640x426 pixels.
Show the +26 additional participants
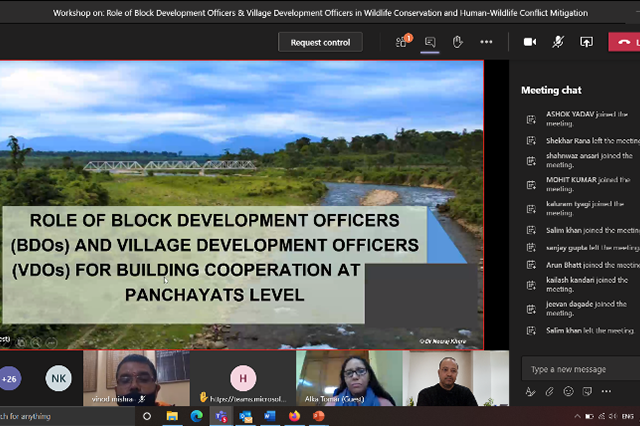coord(10,378)
